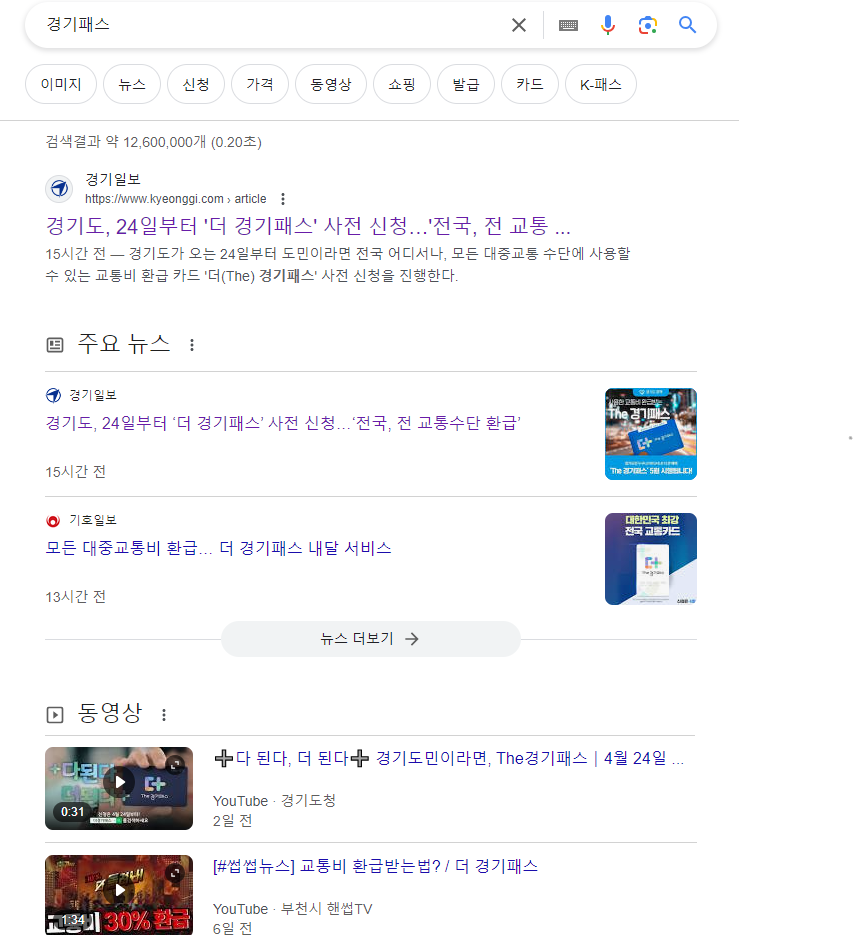Open Google Lens image search icon
The width and height of the screenshot is (854, 935).
pos(648,25)
